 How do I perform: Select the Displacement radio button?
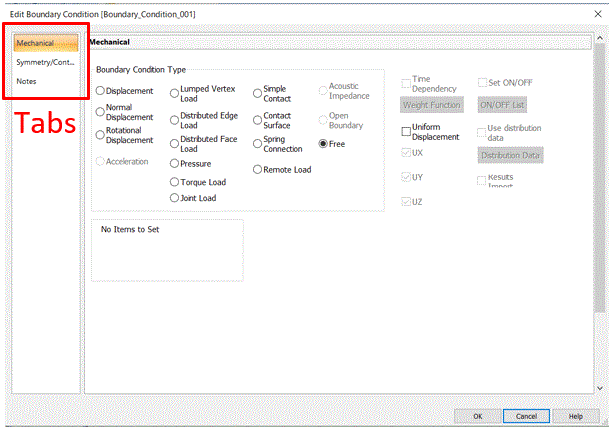[x=100, y=91]
